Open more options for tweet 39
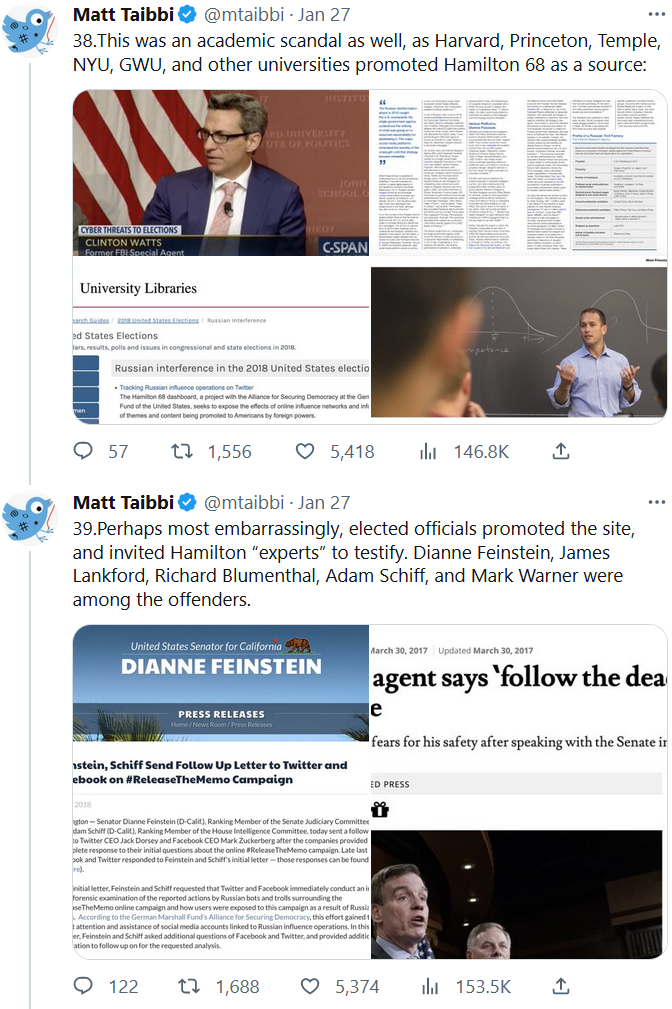The image size is (672, 1009). [x=657, y=502]
